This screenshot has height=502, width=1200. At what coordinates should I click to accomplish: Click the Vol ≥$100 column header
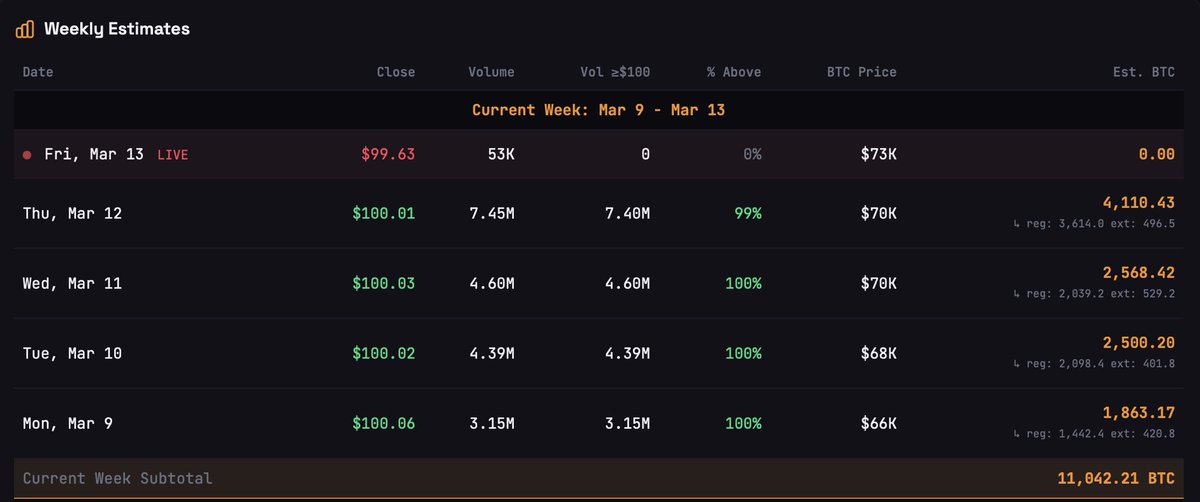615,72
